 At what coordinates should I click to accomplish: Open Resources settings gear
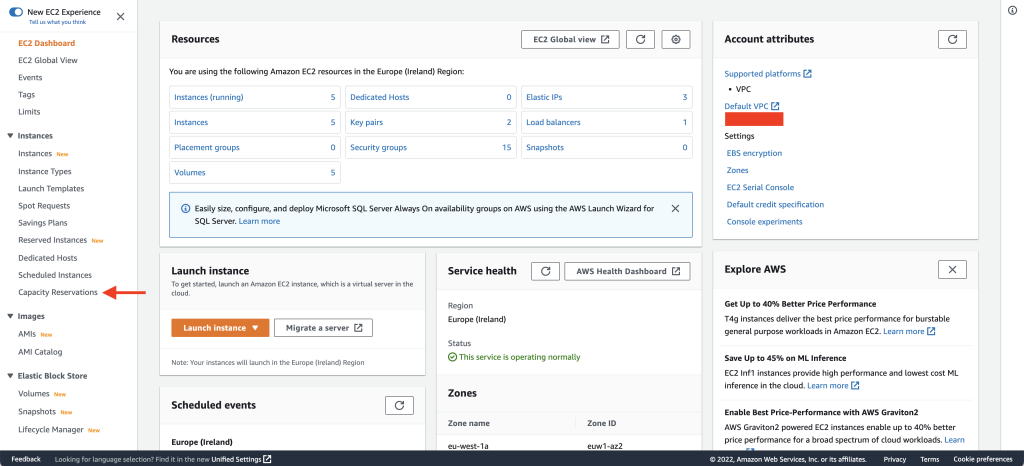pos(676,39)
